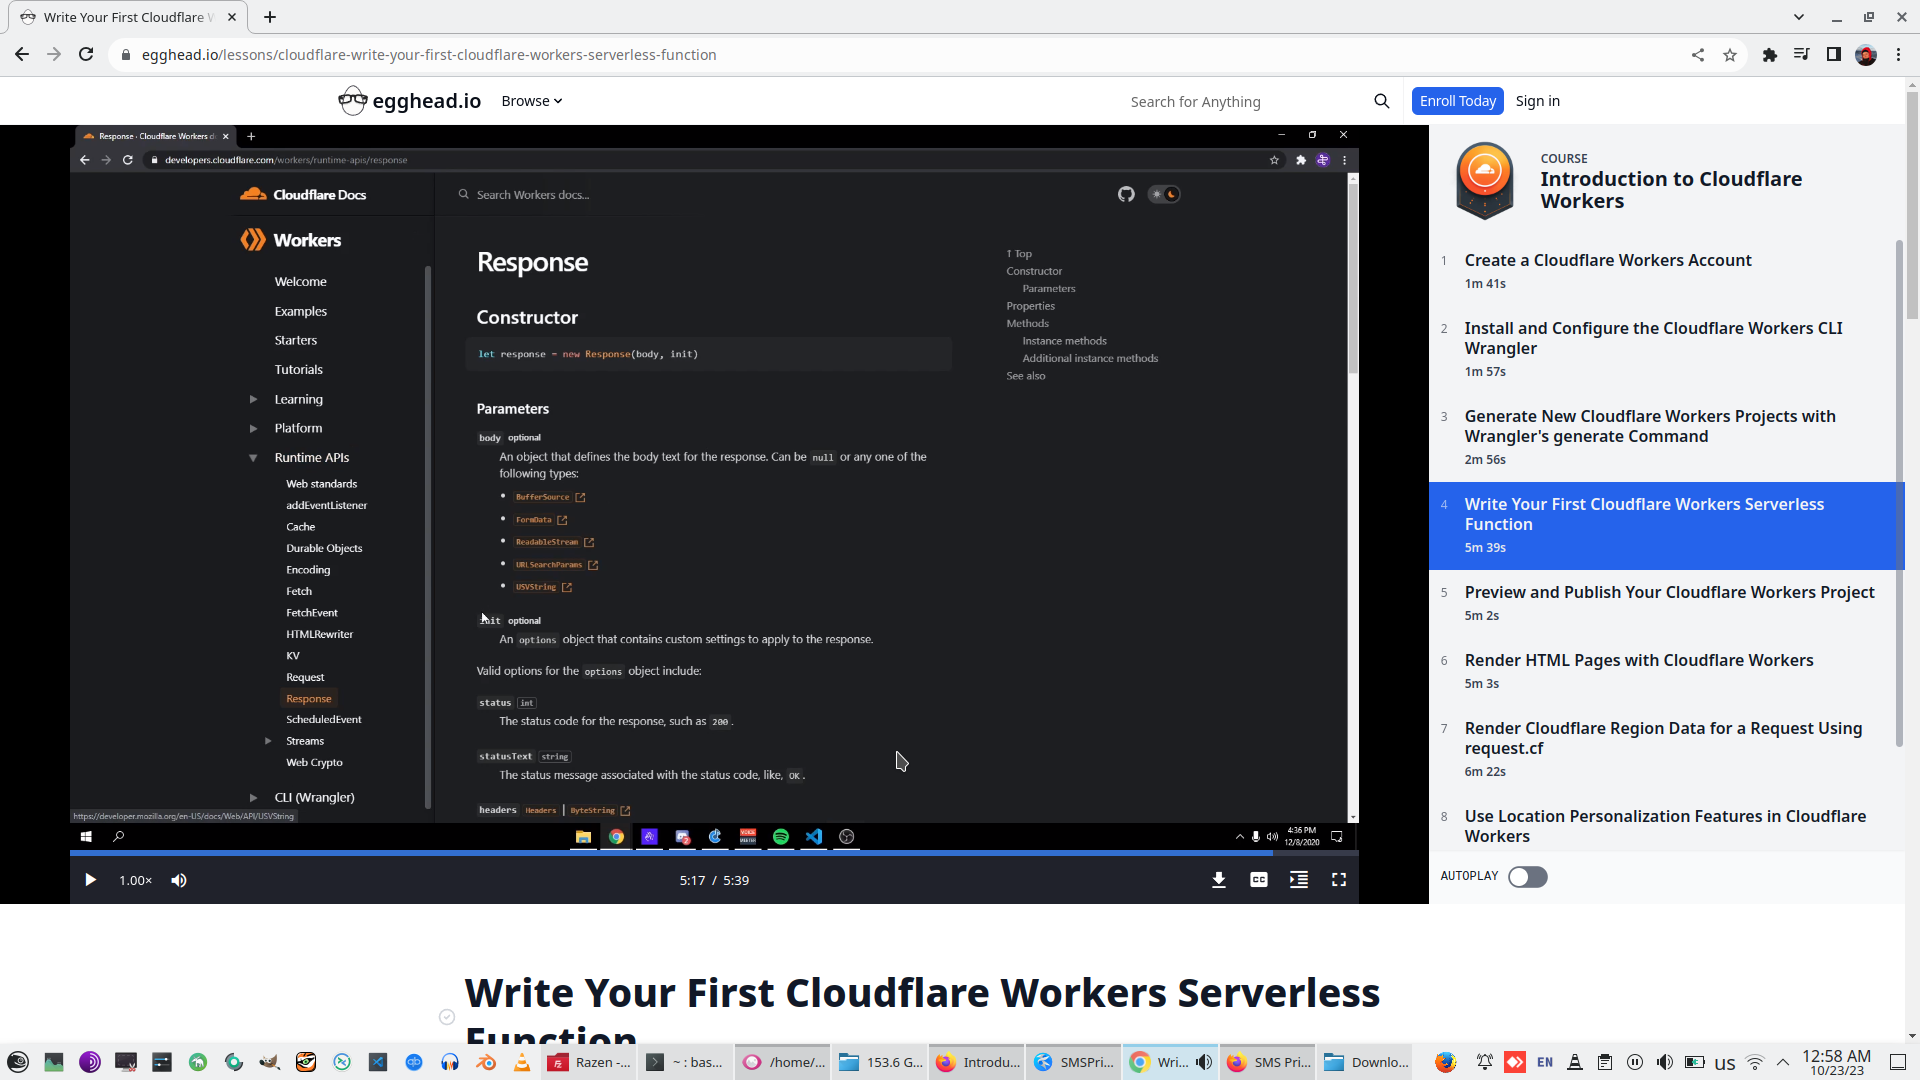Select the egghead.io owl logo
Viewport: 1920px width, 1080px height.
pyautogui.click(x=353, y=100)
